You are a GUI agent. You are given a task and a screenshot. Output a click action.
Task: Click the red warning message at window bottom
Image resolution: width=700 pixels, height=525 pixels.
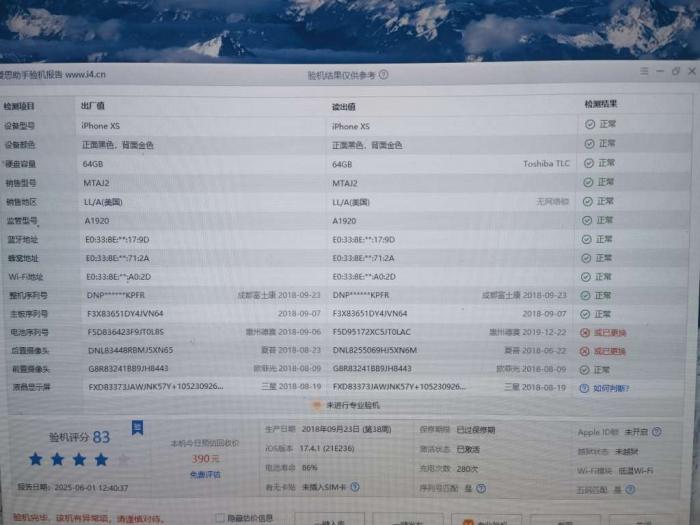click(88, 518)
